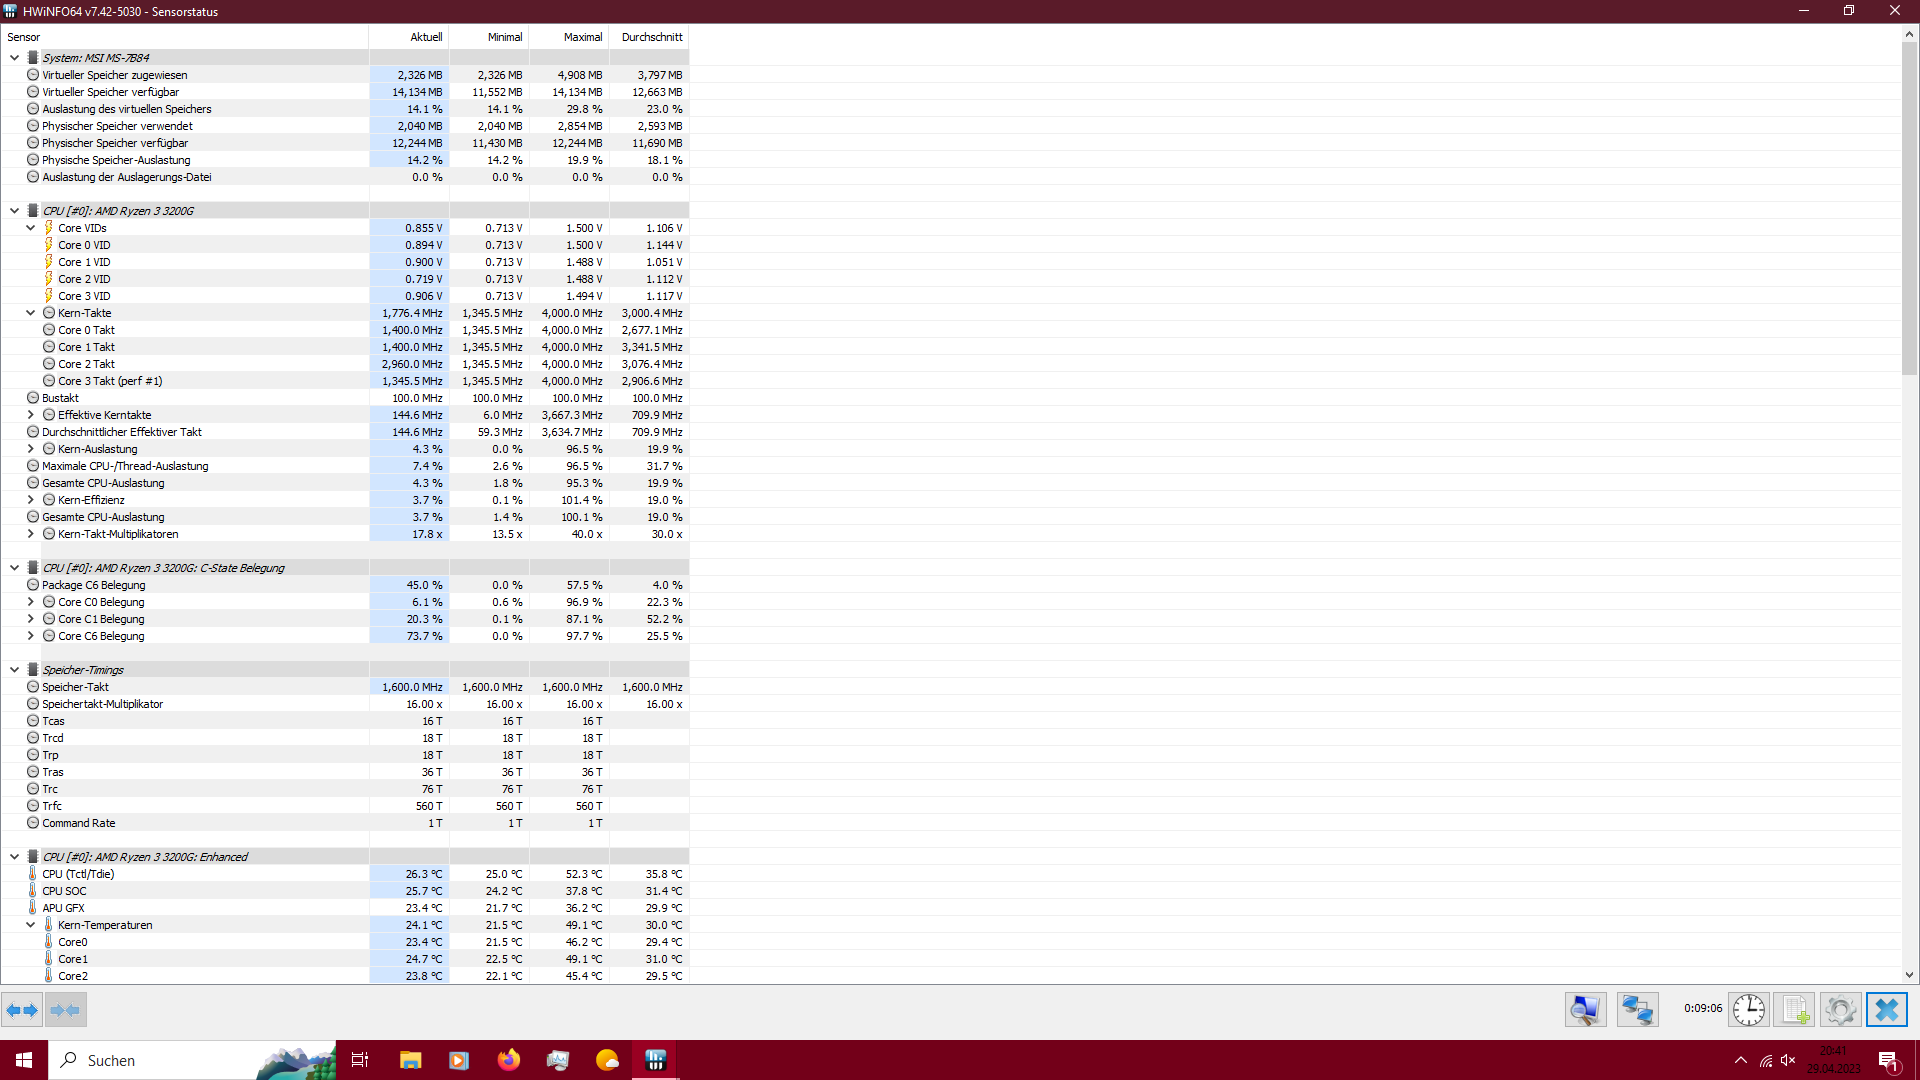Expand the Kern-Auslastung node
The image size is (1920, 1080).
tap(30, 449)
